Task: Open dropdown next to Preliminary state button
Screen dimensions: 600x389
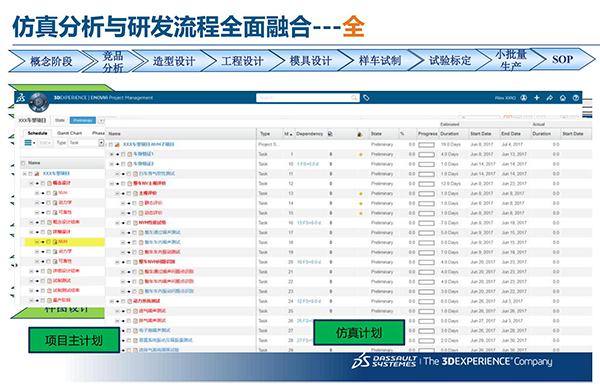Action: [x=101, y=120]
